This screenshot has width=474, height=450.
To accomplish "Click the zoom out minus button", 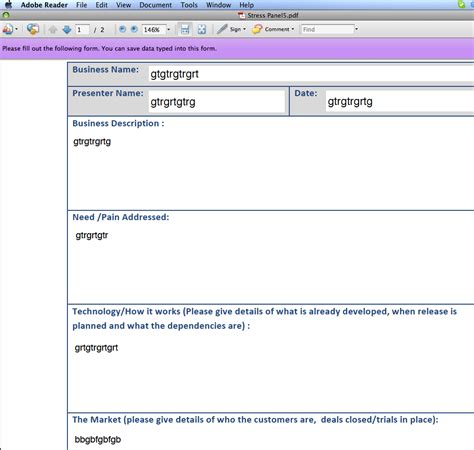I will pos(122,29).
